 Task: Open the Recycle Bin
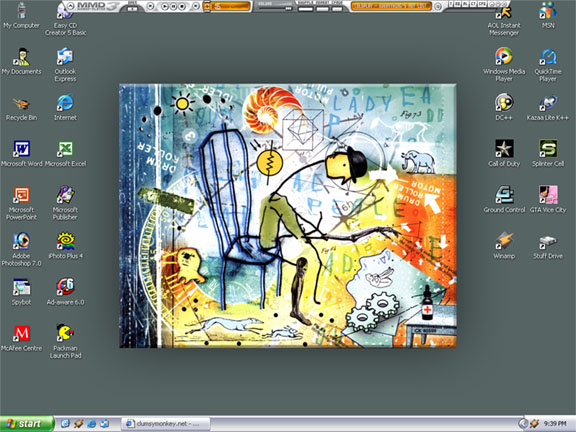(21, 108)
